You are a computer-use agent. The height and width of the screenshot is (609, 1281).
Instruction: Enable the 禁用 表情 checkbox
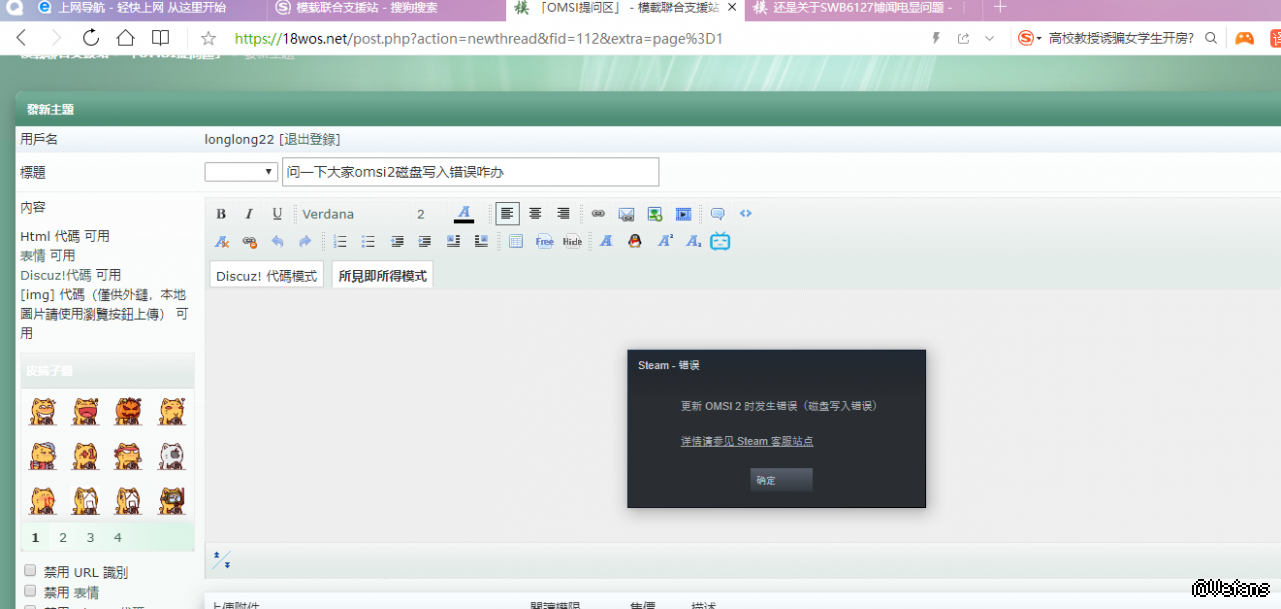(x=30, y=591)
